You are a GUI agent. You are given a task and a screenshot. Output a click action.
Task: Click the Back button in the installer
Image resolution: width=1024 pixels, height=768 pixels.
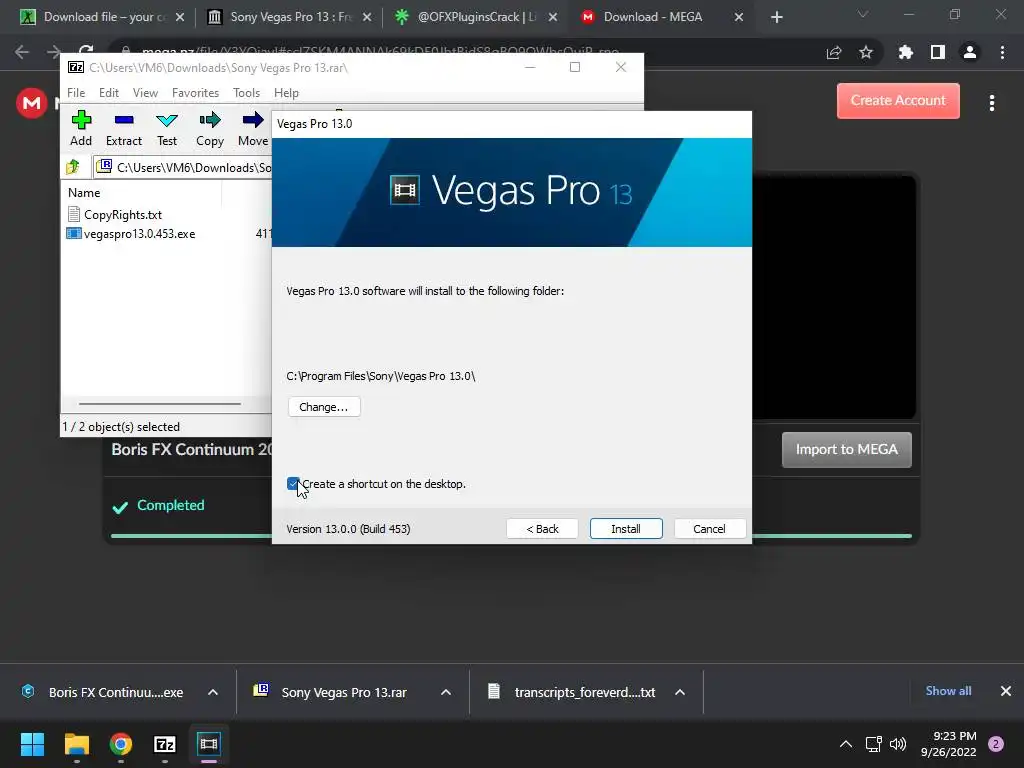(x=542, y=529)
